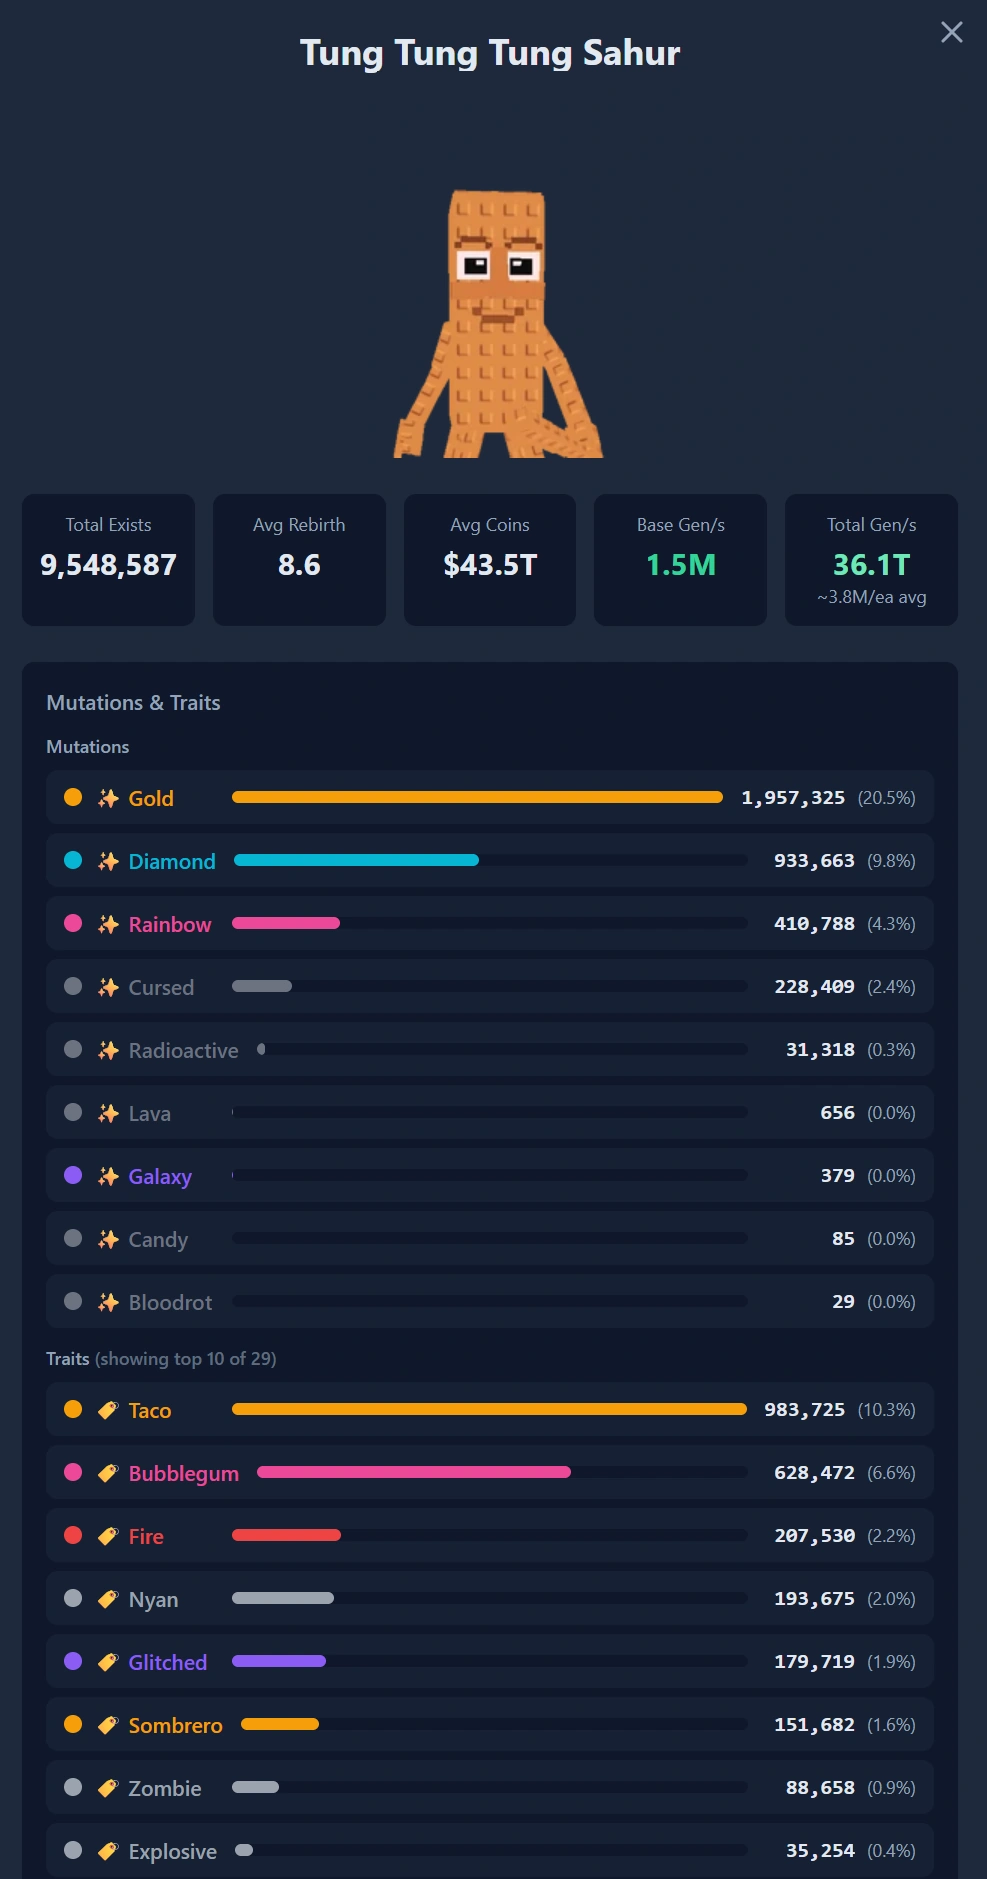Click the Avg Coins value $43.5T
Viewport: 987px width, 1879px height.
tap(490, 565)
